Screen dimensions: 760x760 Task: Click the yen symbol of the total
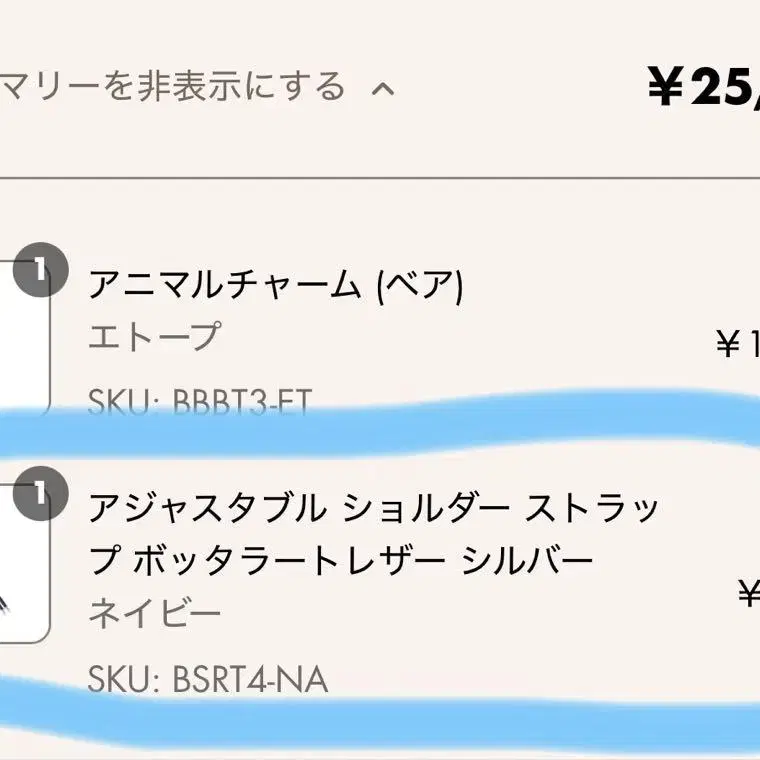[x=666, y=87]
